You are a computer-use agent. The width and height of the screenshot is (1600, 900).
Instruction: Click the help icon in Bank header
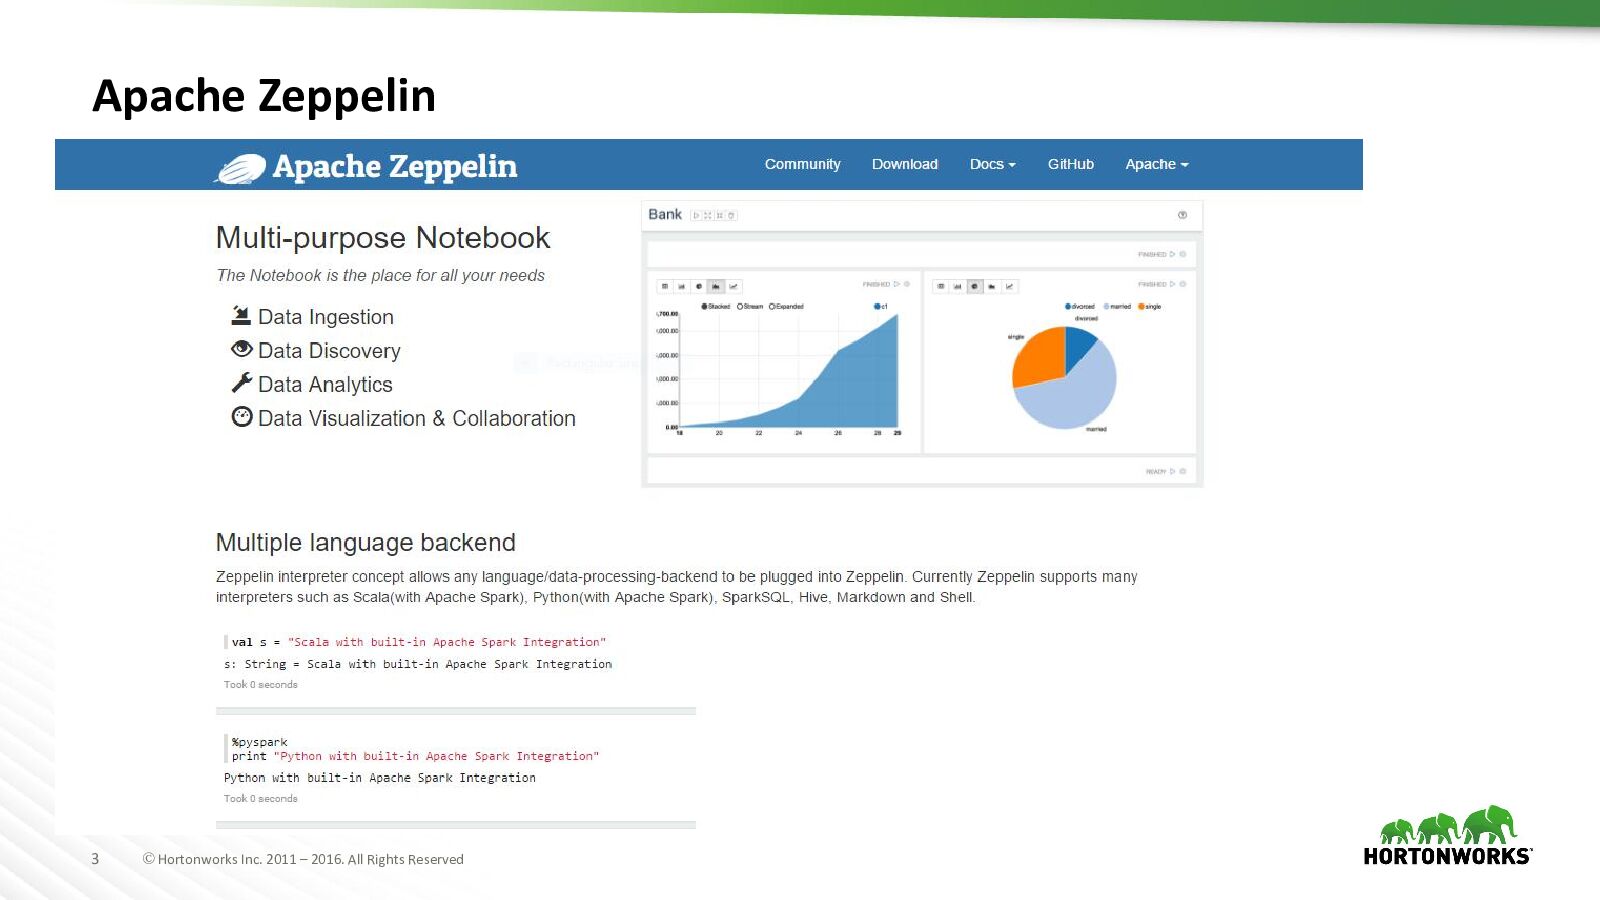pyautogui.click(x=1182, y=215)
